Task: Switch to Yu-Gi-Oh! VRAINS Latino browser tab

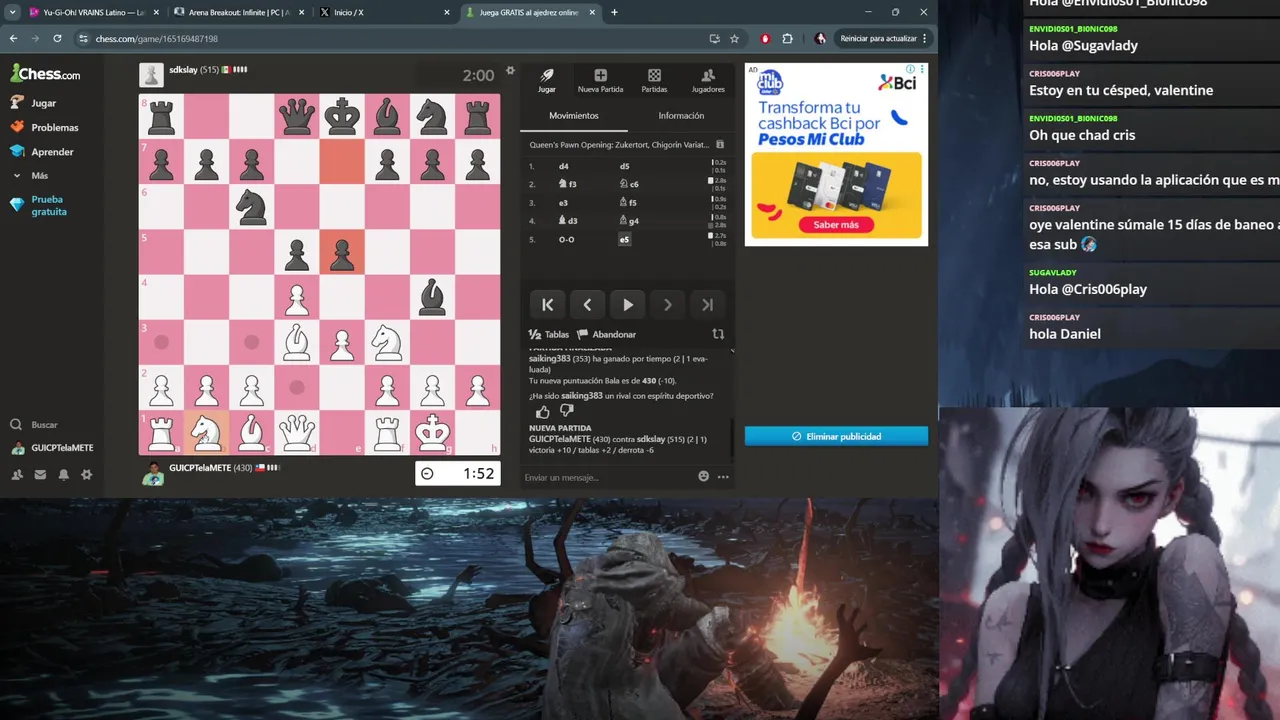Action: 93,12
